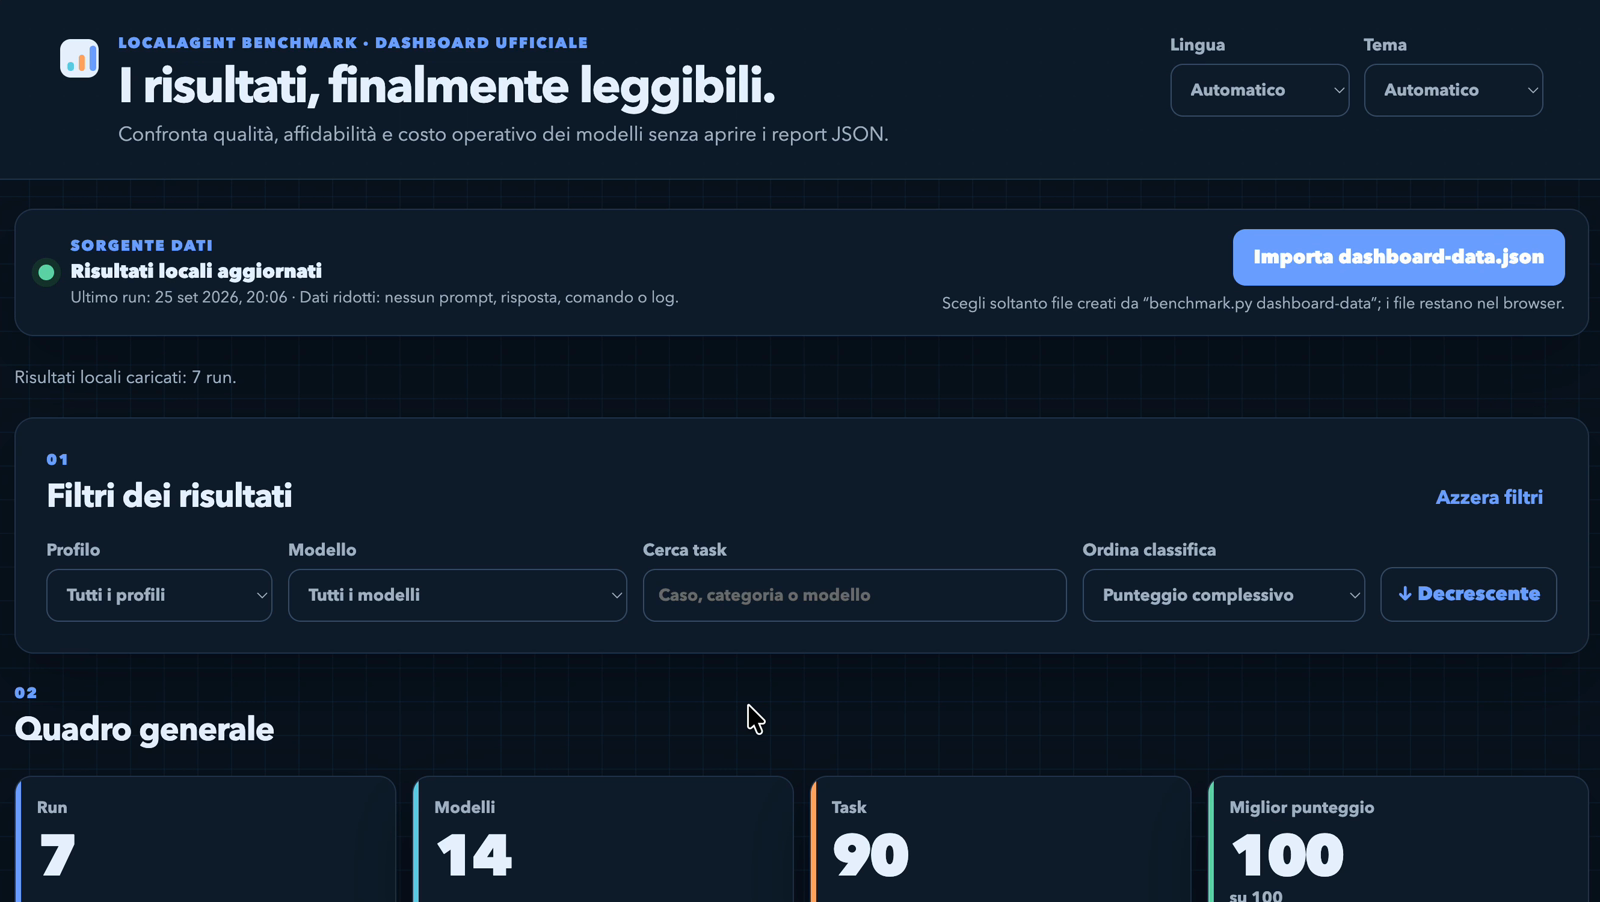Click the green data source status dot
Viewport: 1600px width, 902px height.
pos(46,272)
